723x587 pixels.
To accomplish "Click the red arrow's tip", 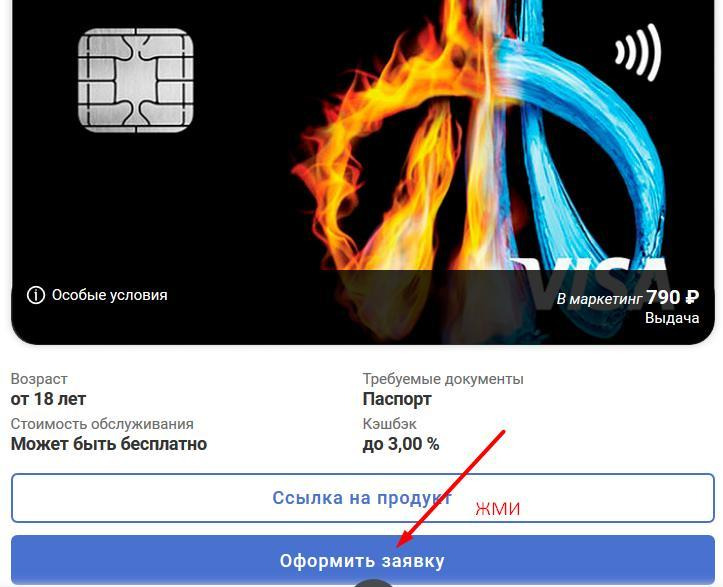I will pyautogui.click(x=400, y=544).
